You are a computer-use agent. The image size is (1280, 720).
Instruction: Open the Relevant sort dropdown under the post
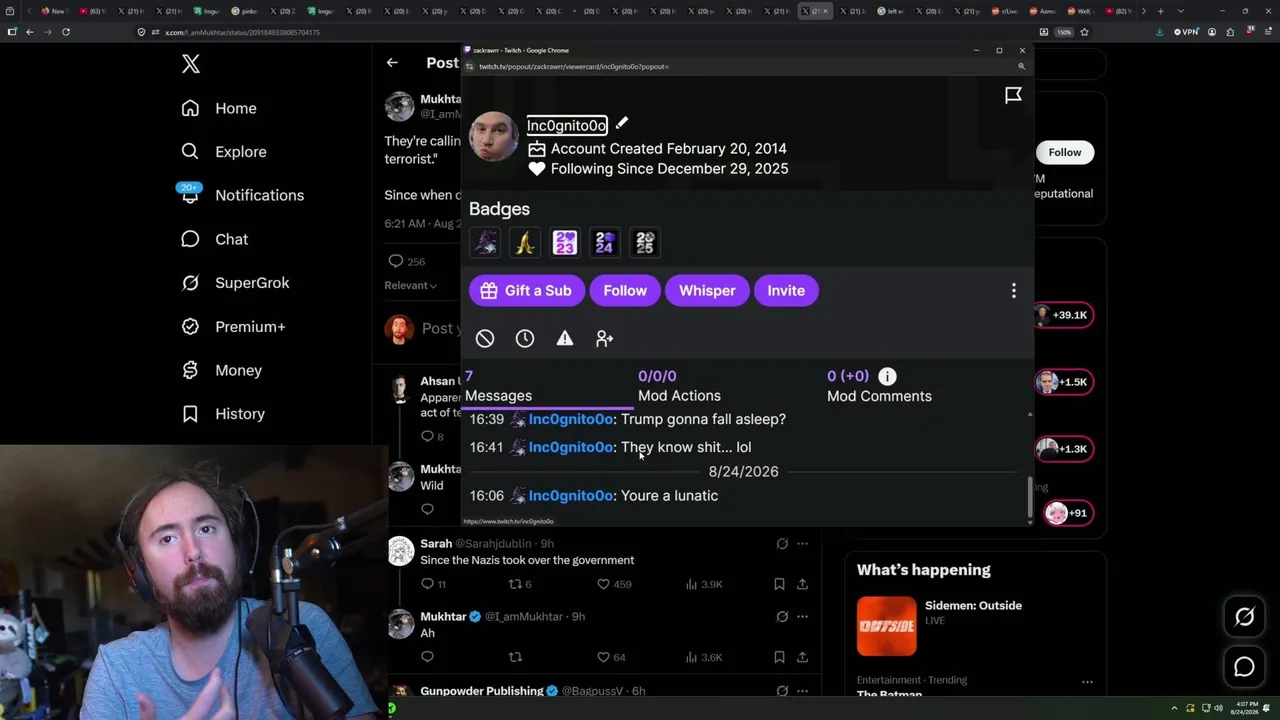click(x=411, y=286)
